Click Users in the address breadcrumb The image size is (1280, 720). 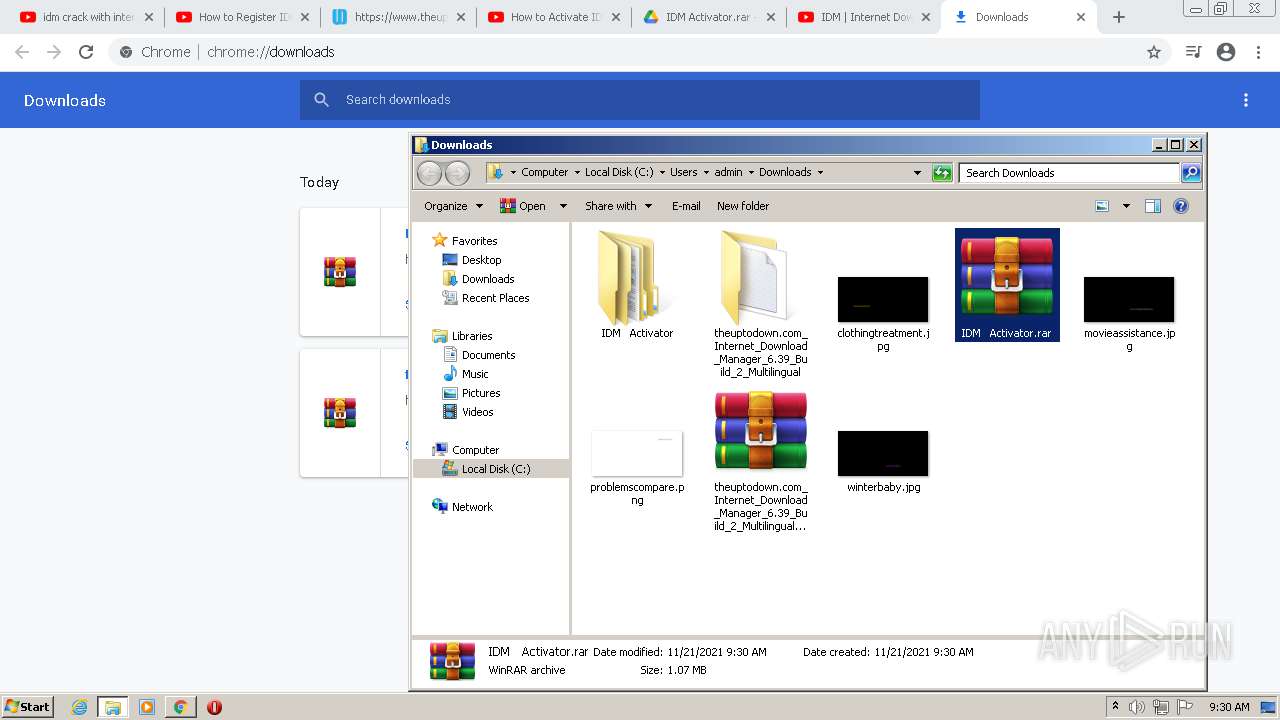[684, 172]
